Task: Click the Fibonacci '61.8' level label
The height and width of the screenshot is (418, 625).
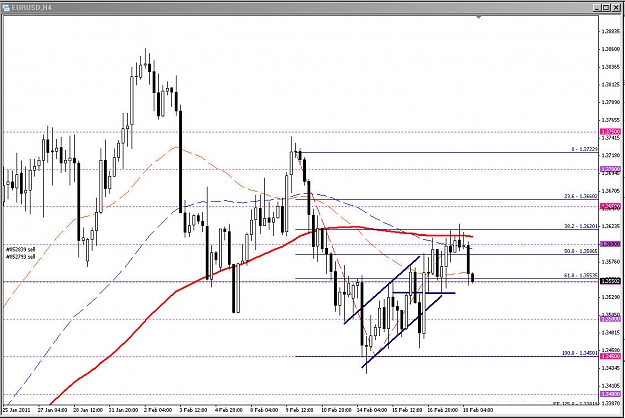Action: [581, 275]
